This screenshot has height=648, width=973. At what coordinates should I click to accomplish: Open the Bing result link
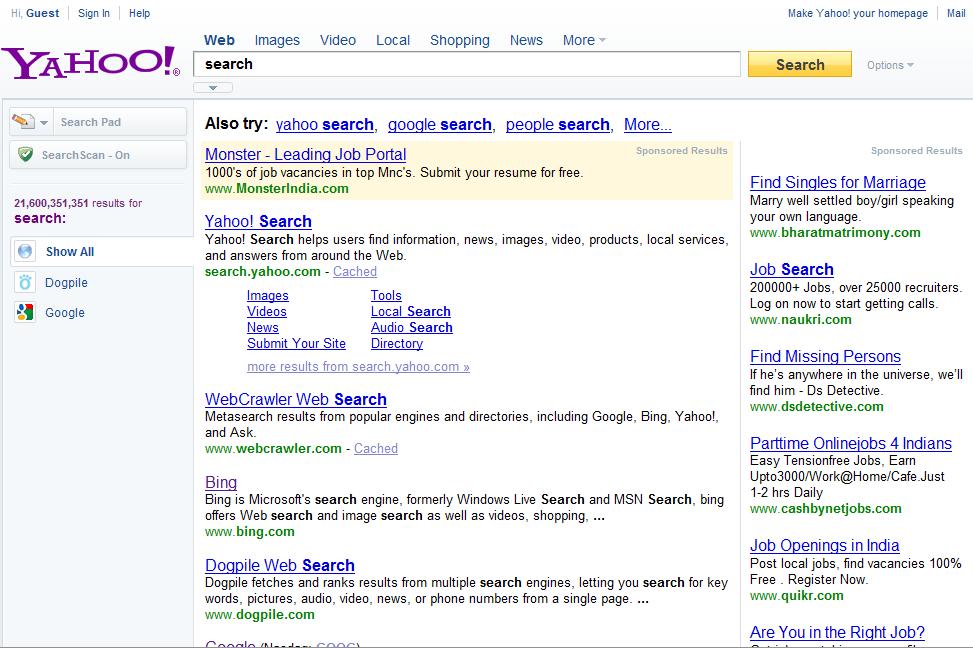click(x=221, y=482)
